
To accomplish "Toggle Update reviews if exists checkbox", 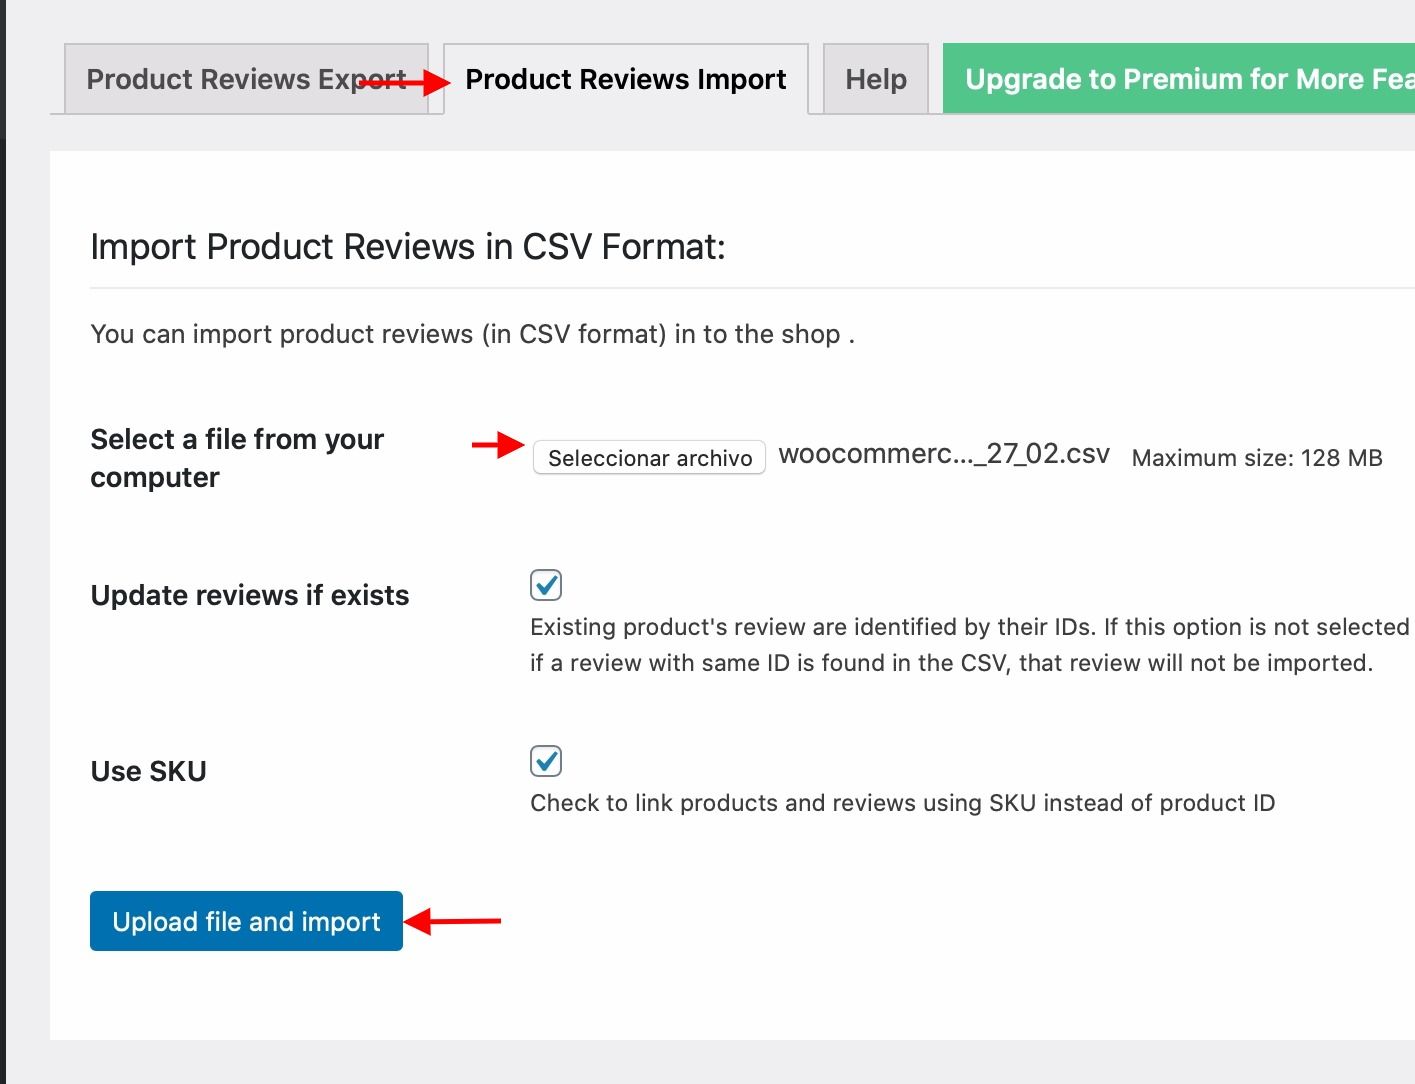I will pyautogui.click(x=546, y=585).
